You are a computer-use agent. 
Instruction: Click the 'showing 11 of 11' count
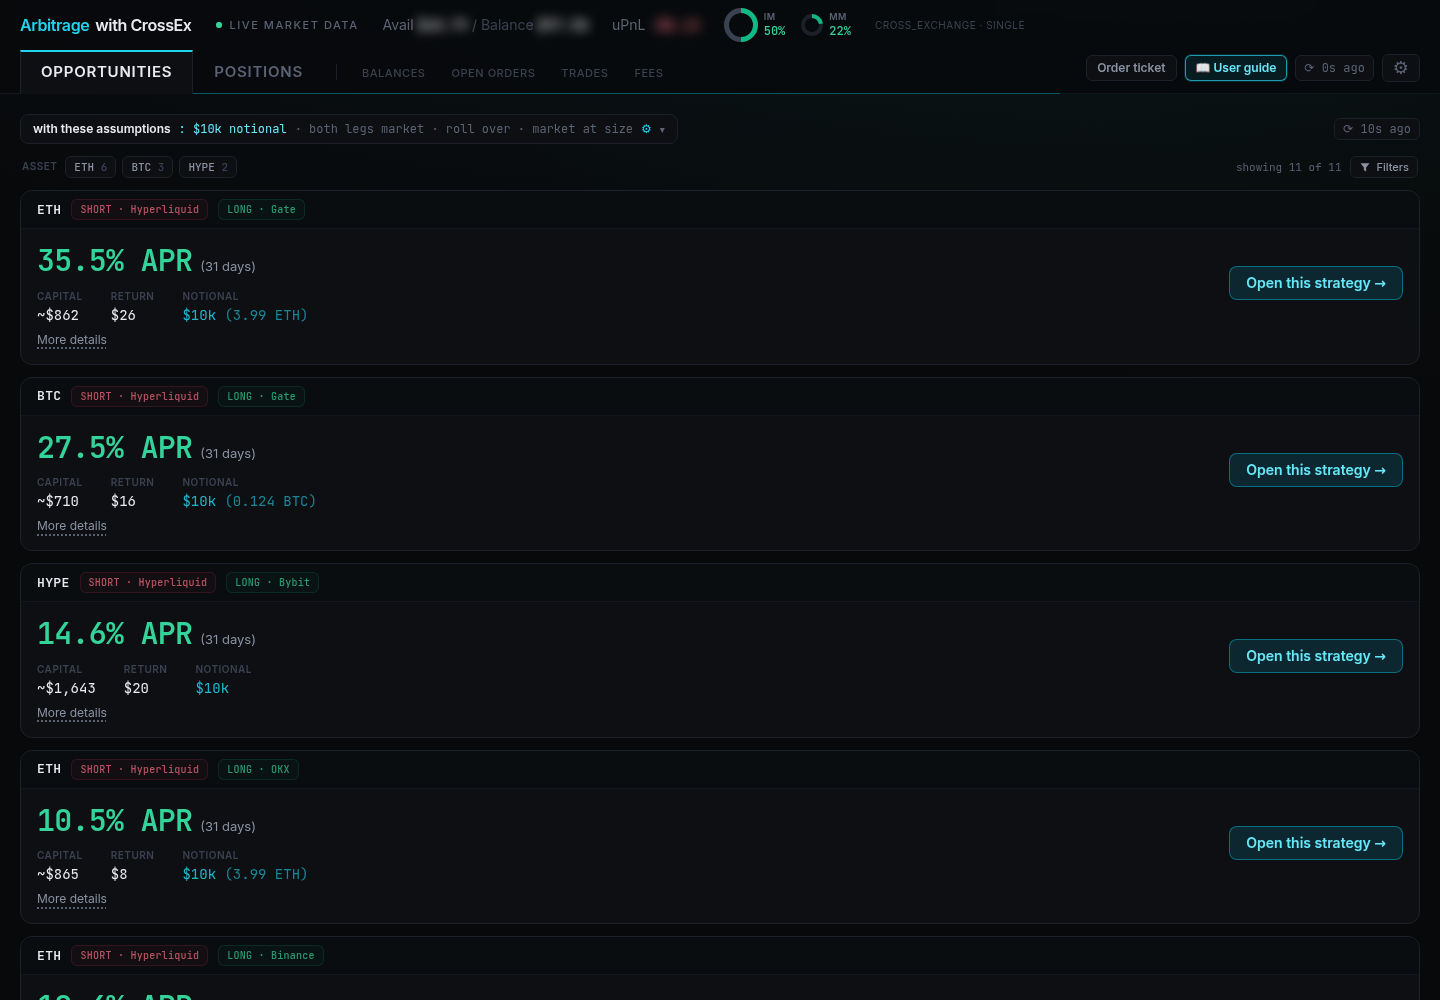(1289, 168)
